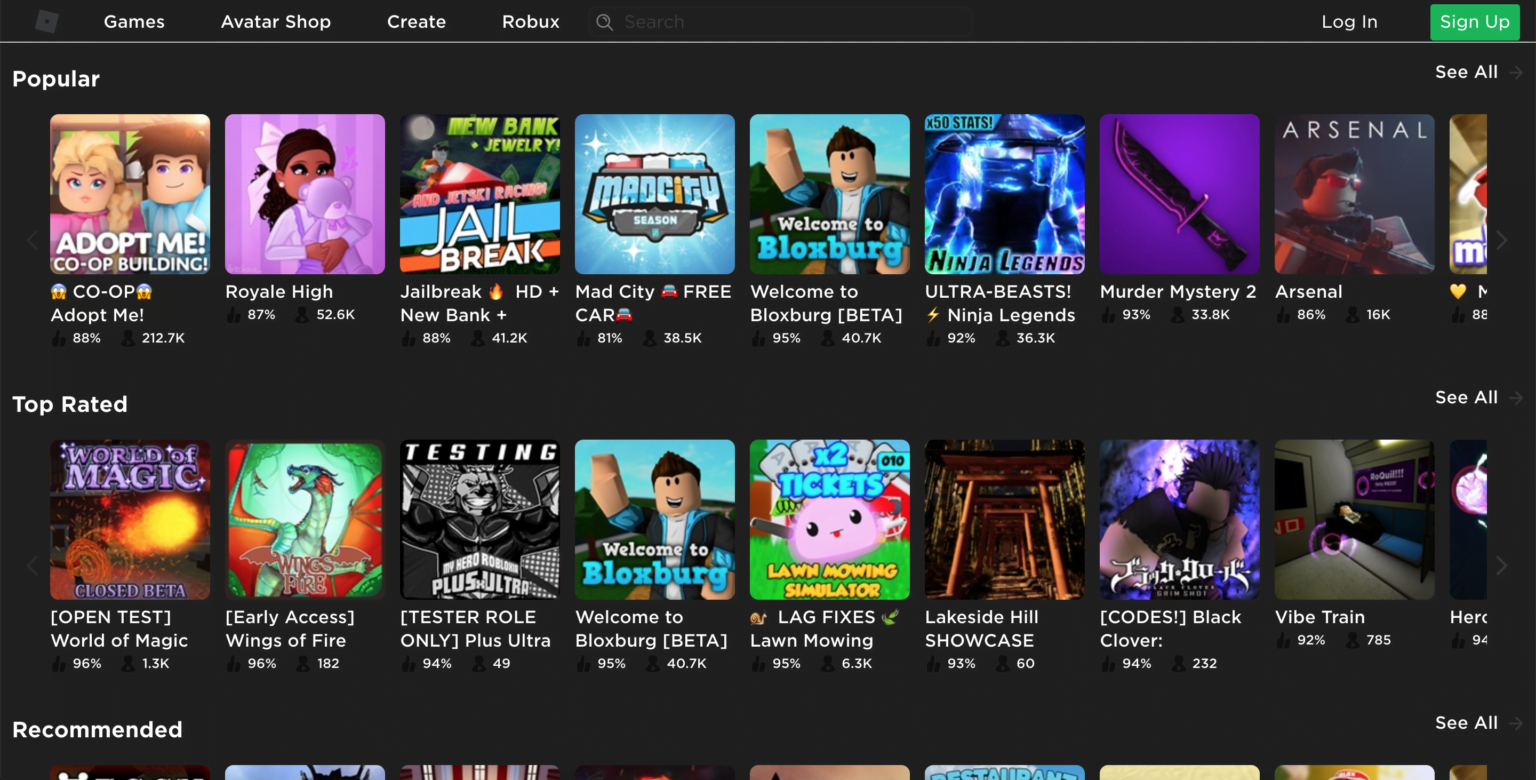Click the Roblox logo icon
This screenshot has width=1536, height=780.
click(46, 21)
